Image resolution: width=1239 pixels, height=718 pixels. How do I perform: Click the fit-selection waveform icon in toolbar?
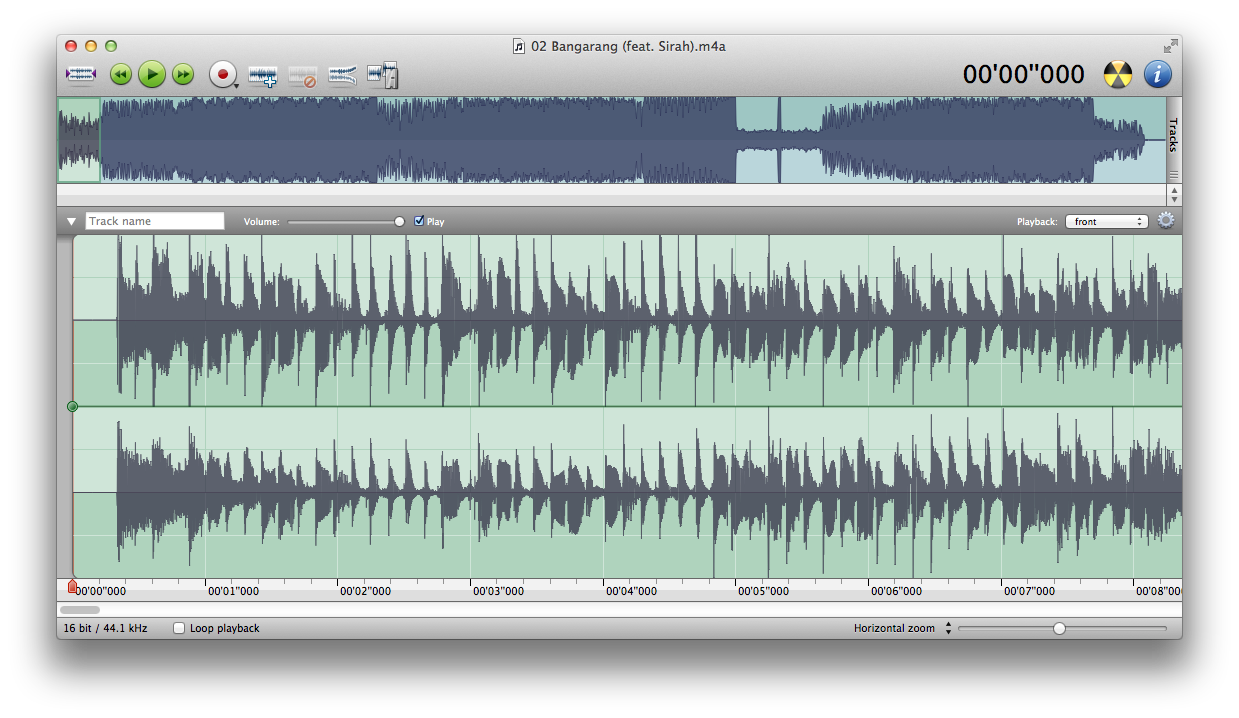pyautogui.click(x=80, y=75)
